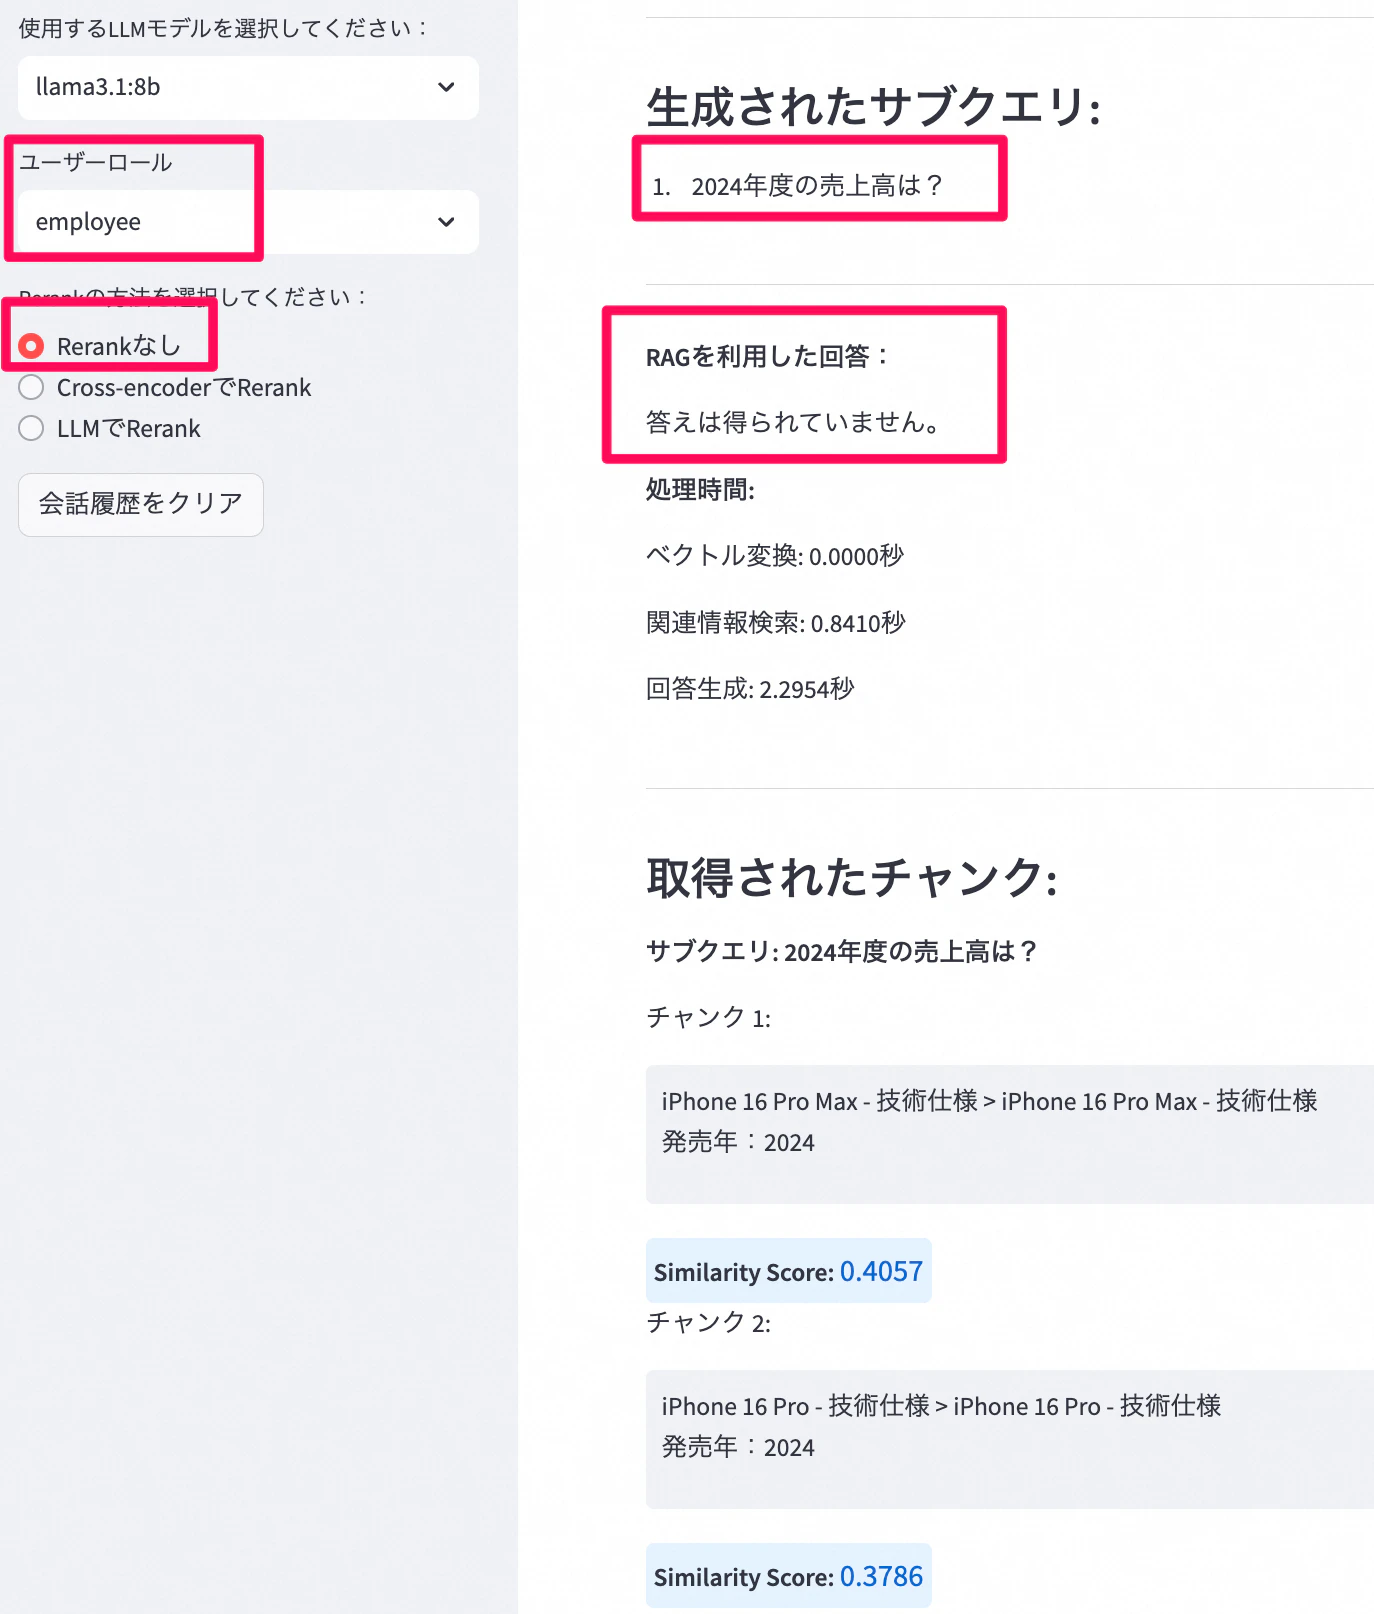Open the llama3.1:8b model dropdown
1374x1614 pixels.
click(x=248, y=88)
